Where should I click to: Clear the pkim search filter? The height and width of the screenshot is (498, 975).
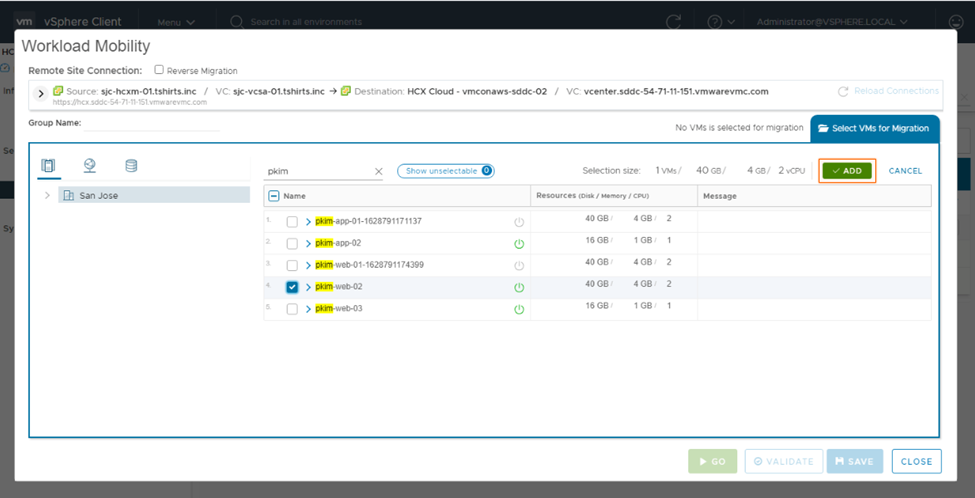coord(378,171)
